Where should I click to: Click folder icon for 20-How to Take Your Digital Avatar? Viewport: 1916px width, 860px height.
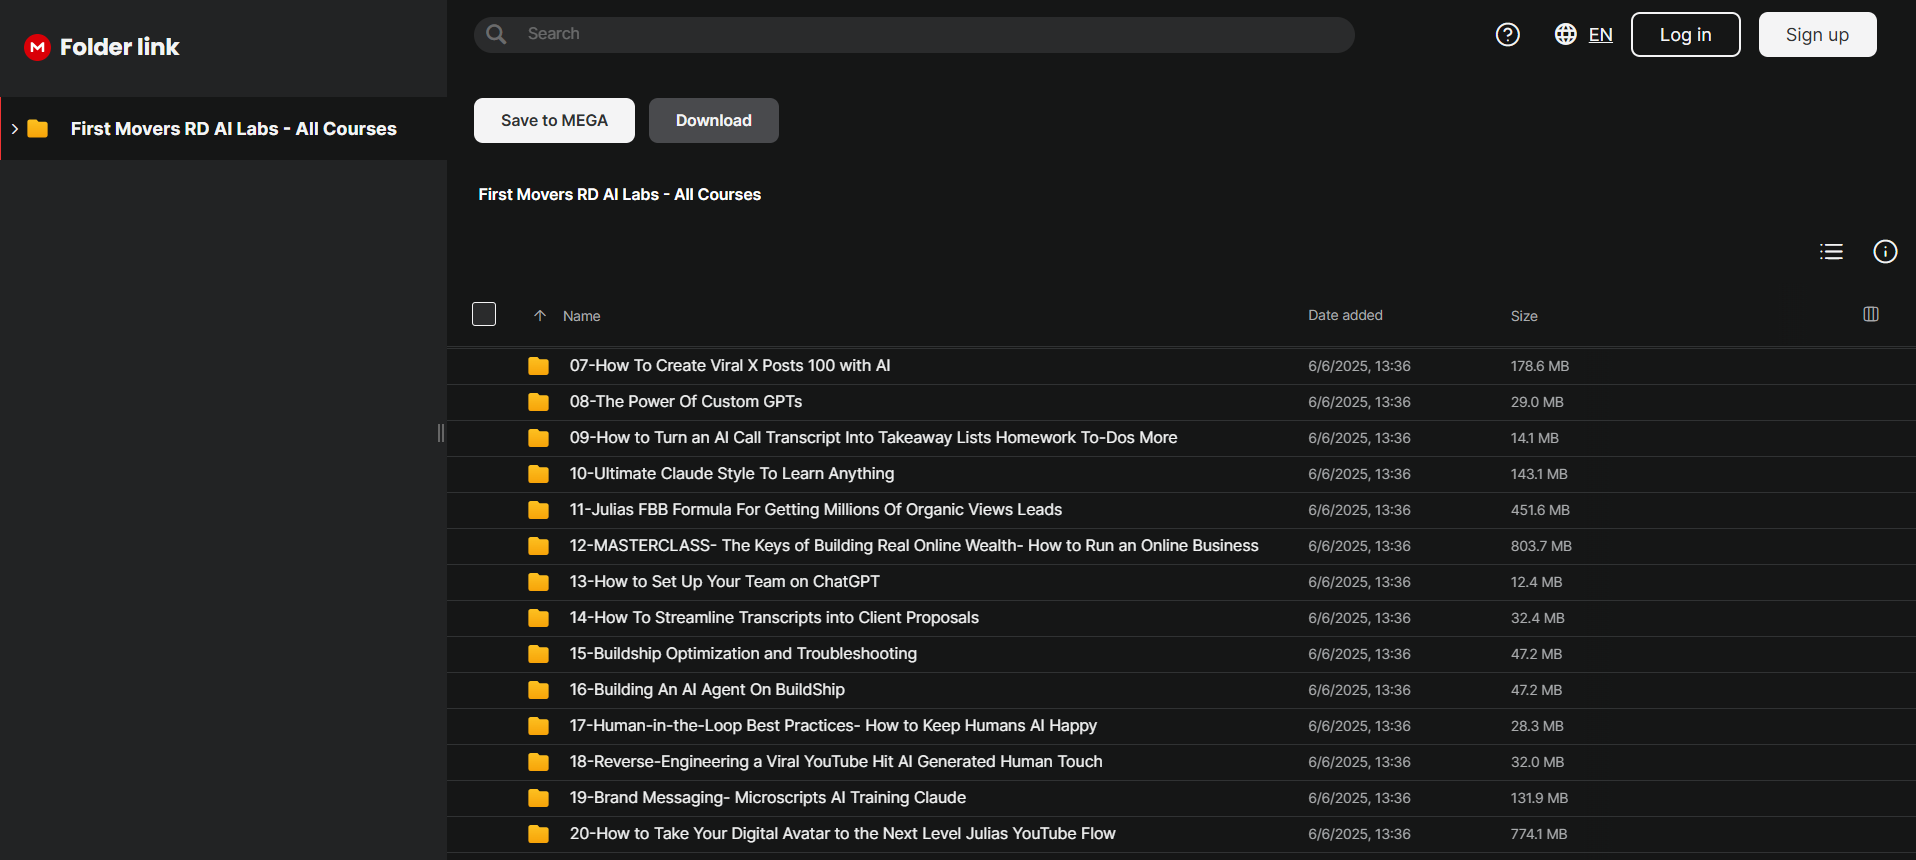538,834
